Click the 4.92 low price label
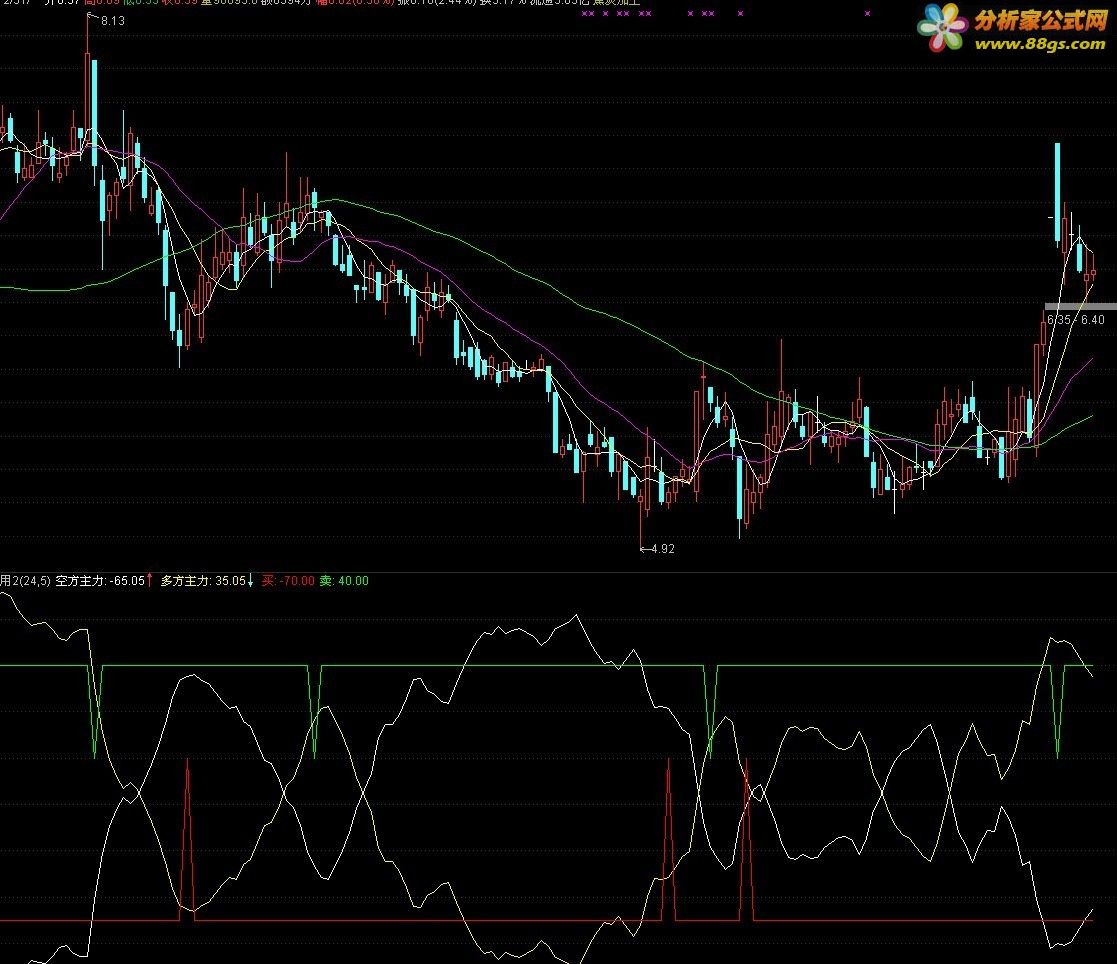The height and width of the screenshot is (964, 1117). pyautogui.click(x=663, y=549)
